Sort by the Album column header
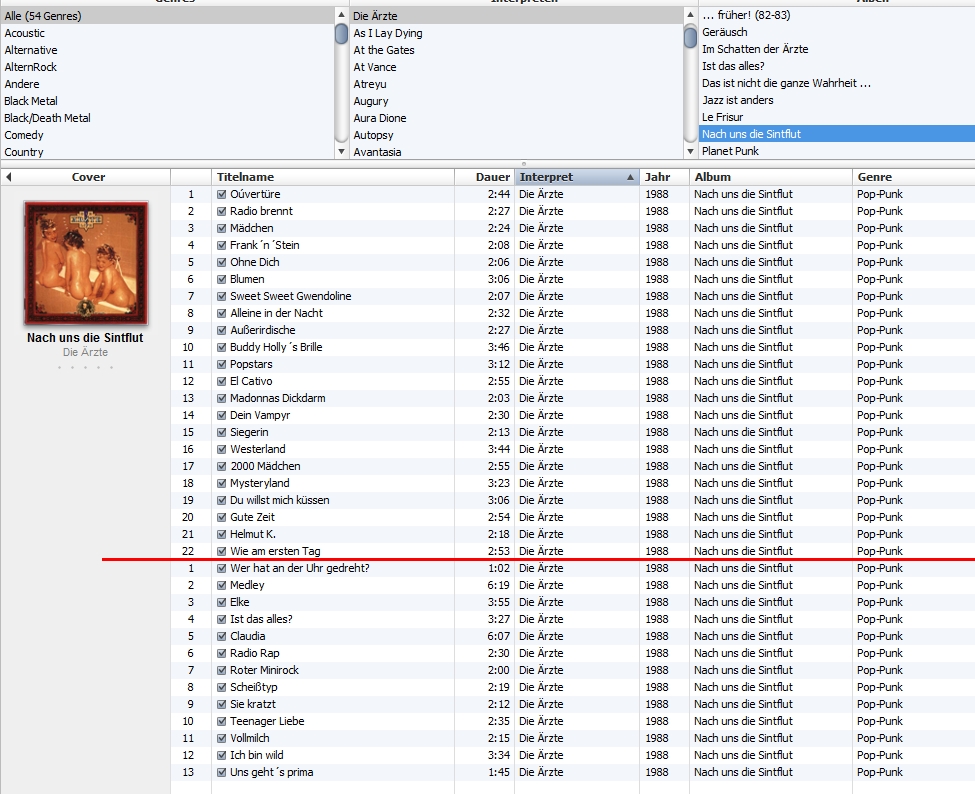The image size is (975, 794). (771, 177)
